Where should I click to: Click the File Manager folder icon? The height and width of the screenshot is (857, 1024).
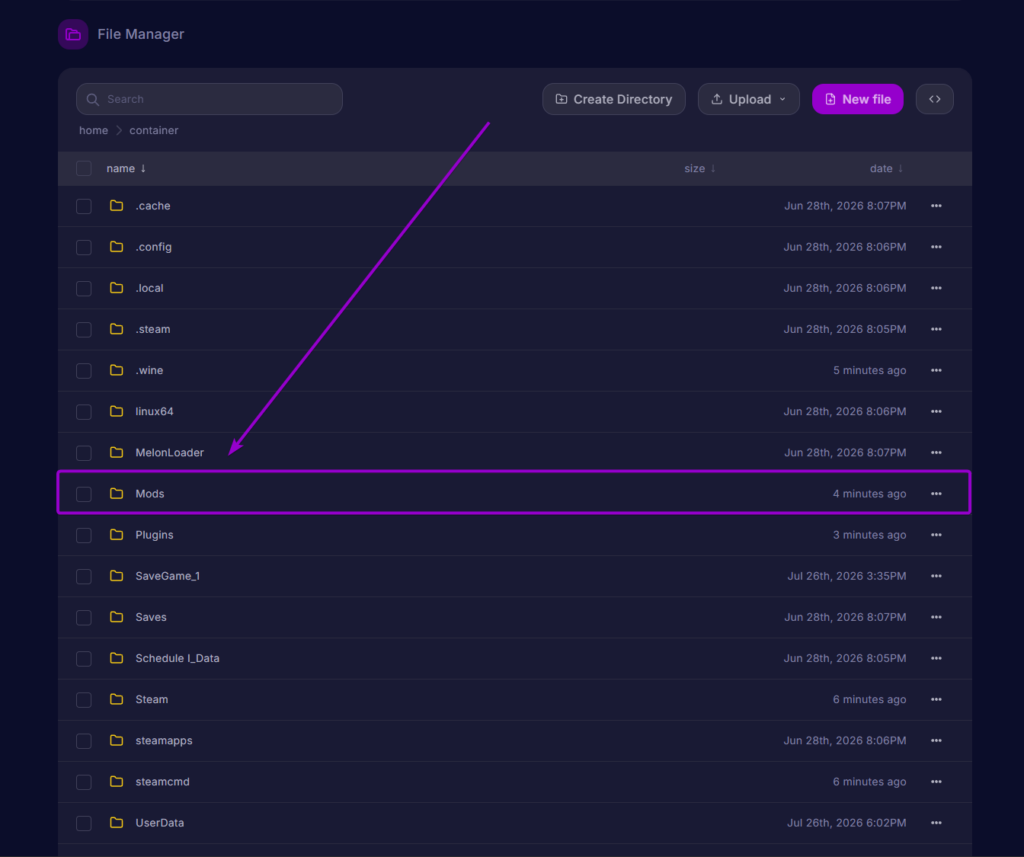(x=73, y=34)
